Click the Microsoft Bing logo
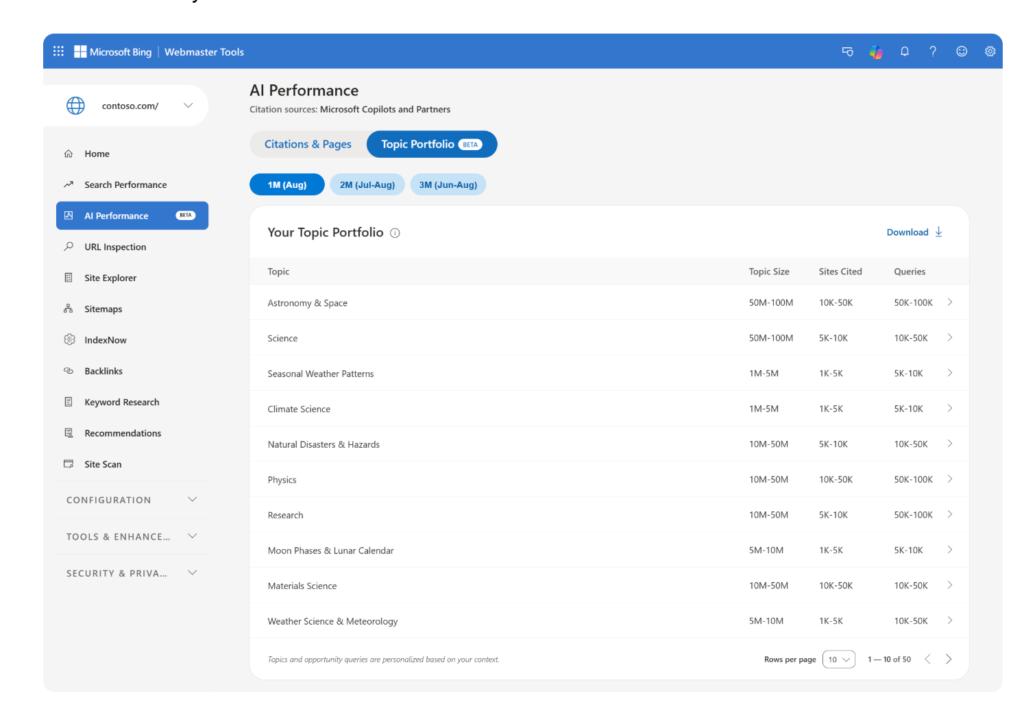 pyautogui.click(x=112, y=52)
